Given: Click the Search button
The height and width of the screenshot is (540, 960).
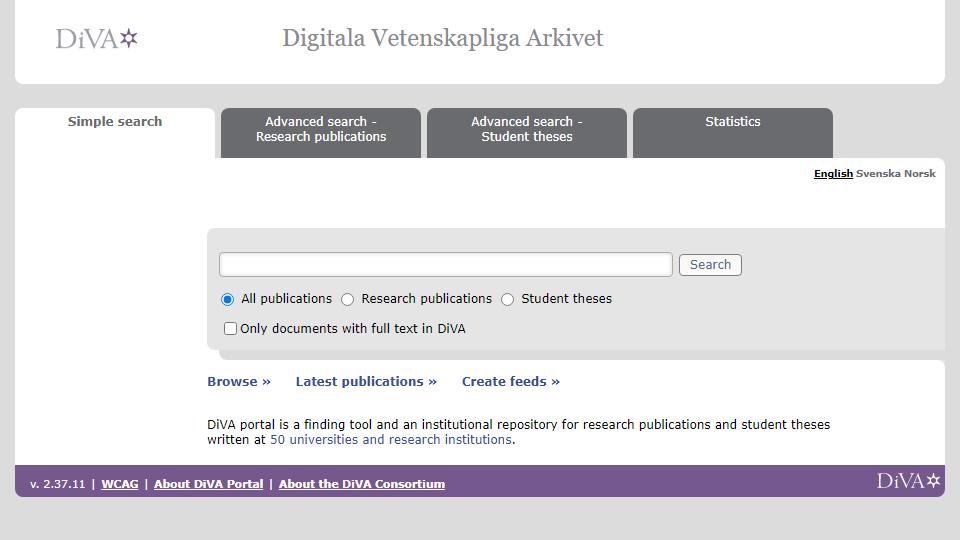Looking at the screenshot, I should pyautogui.click(x=710, y=264).
